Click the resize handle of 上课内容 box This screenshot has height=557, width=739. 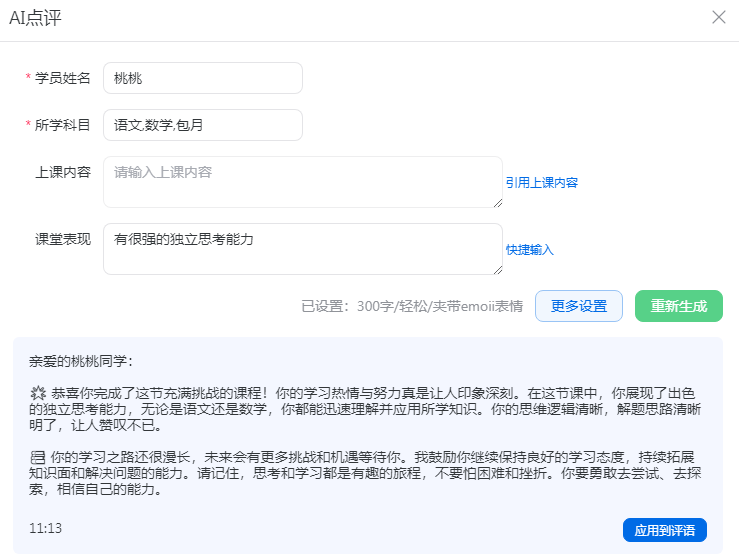tap(497, 202)
